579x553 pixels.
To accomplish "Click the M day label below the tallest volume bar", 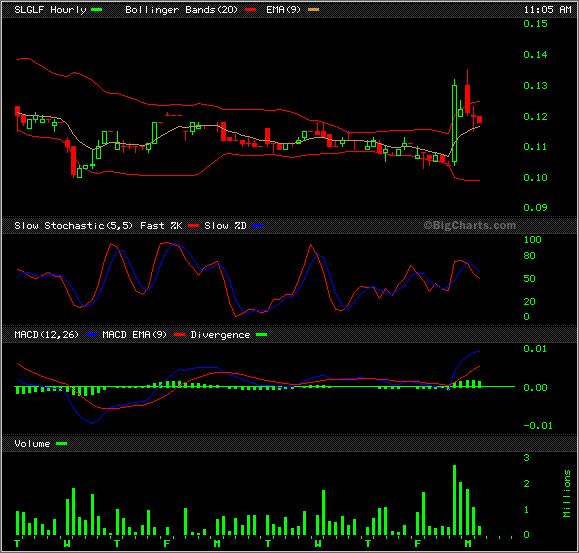I will [x=468, y=544].
